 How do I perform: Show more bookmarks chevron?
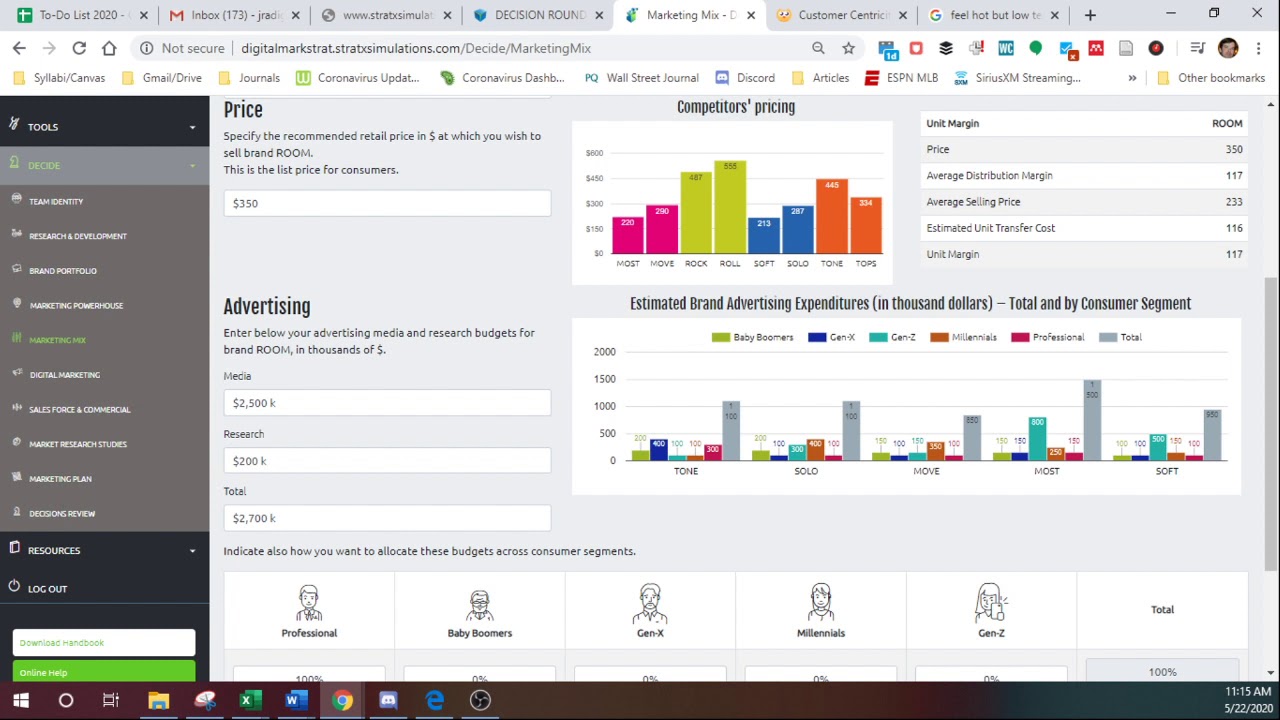click(x=1132, y=78)
